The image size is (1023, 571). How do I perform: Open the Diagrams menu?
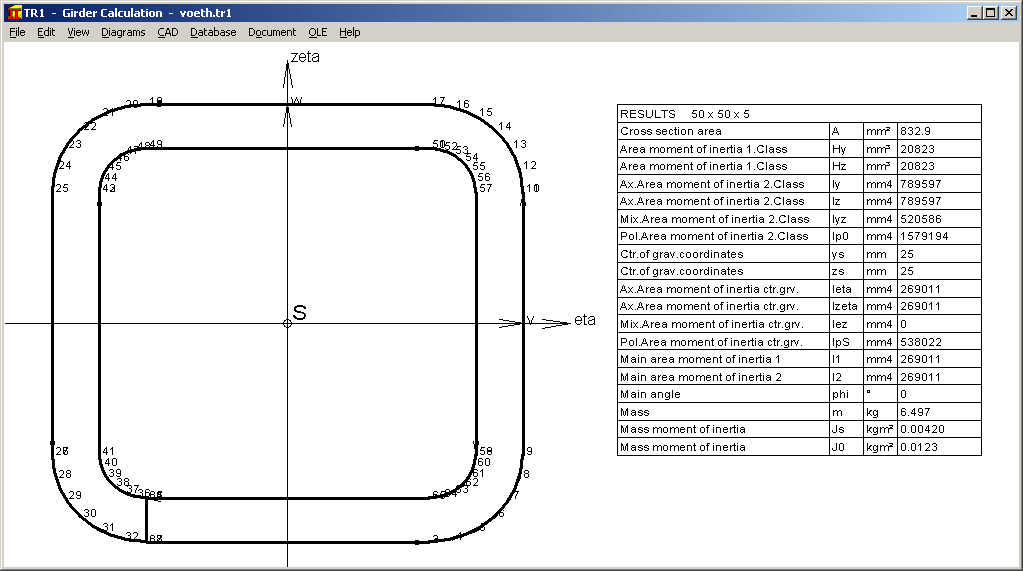[123, 32]
